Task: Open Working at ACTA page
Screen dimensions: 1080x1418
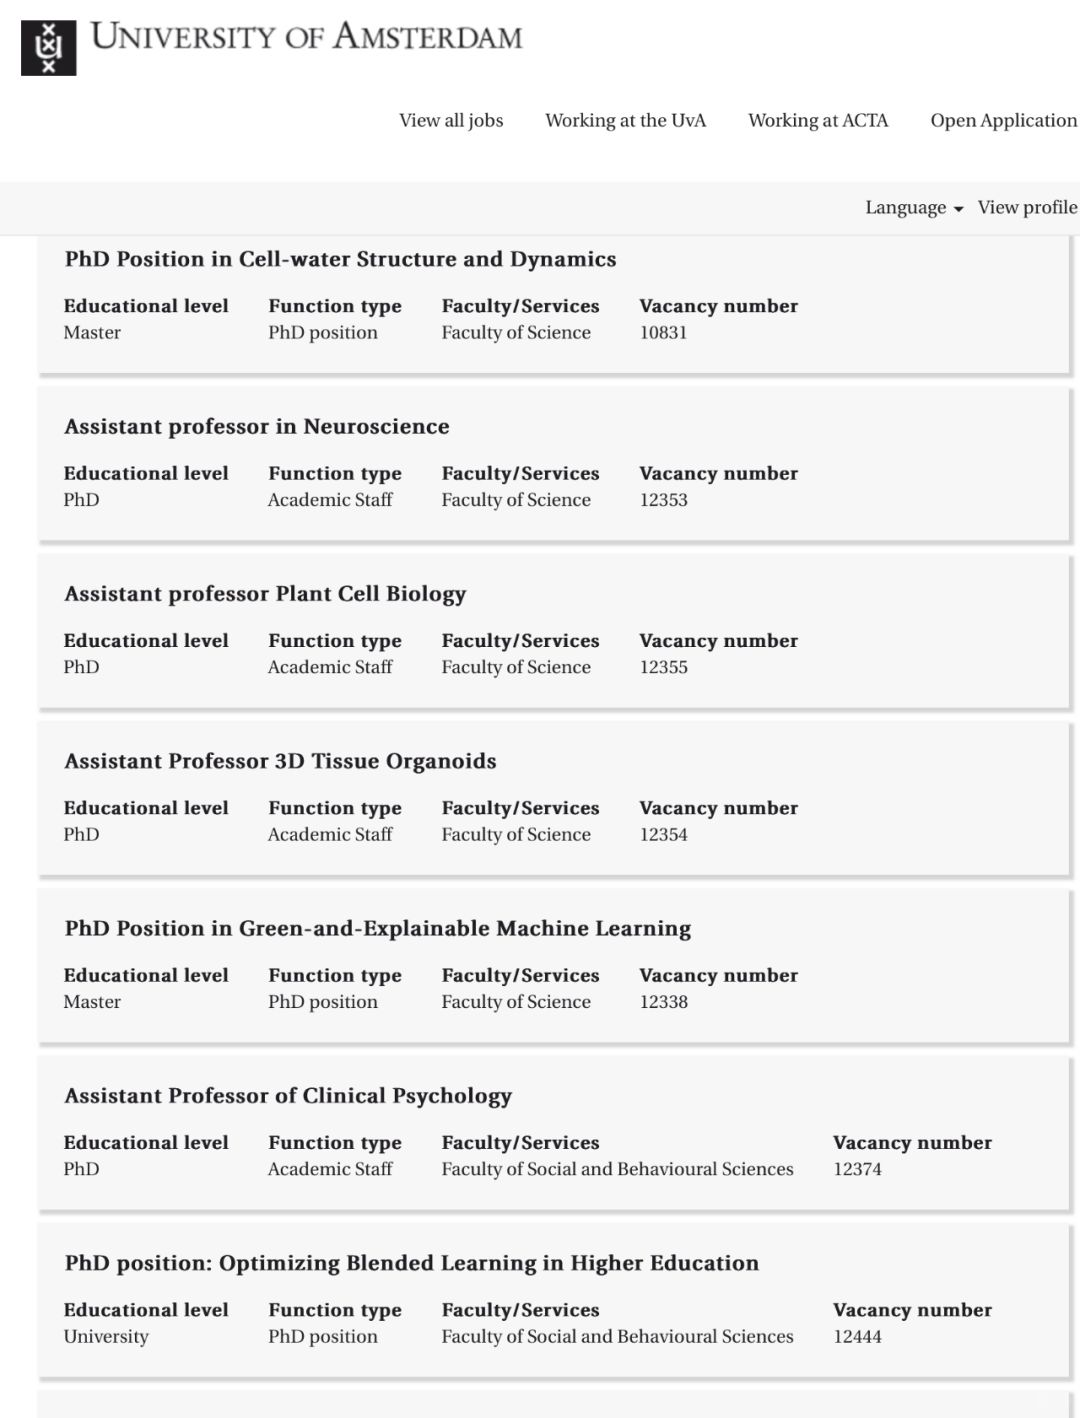Action: [x=818, y=120]
